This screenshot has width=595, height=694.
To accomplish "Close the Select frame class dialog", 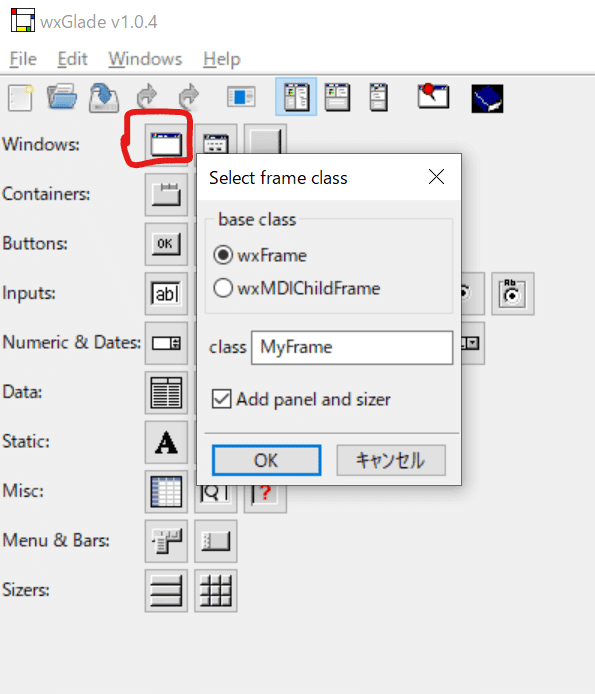I will 436,177.
